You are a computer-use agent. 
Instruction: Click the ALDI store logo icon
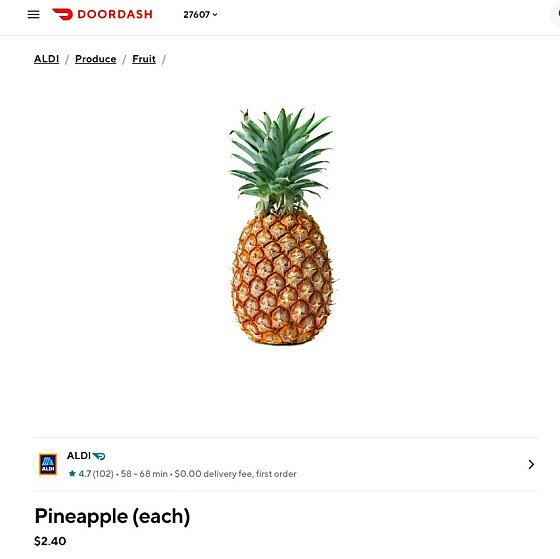48,464
